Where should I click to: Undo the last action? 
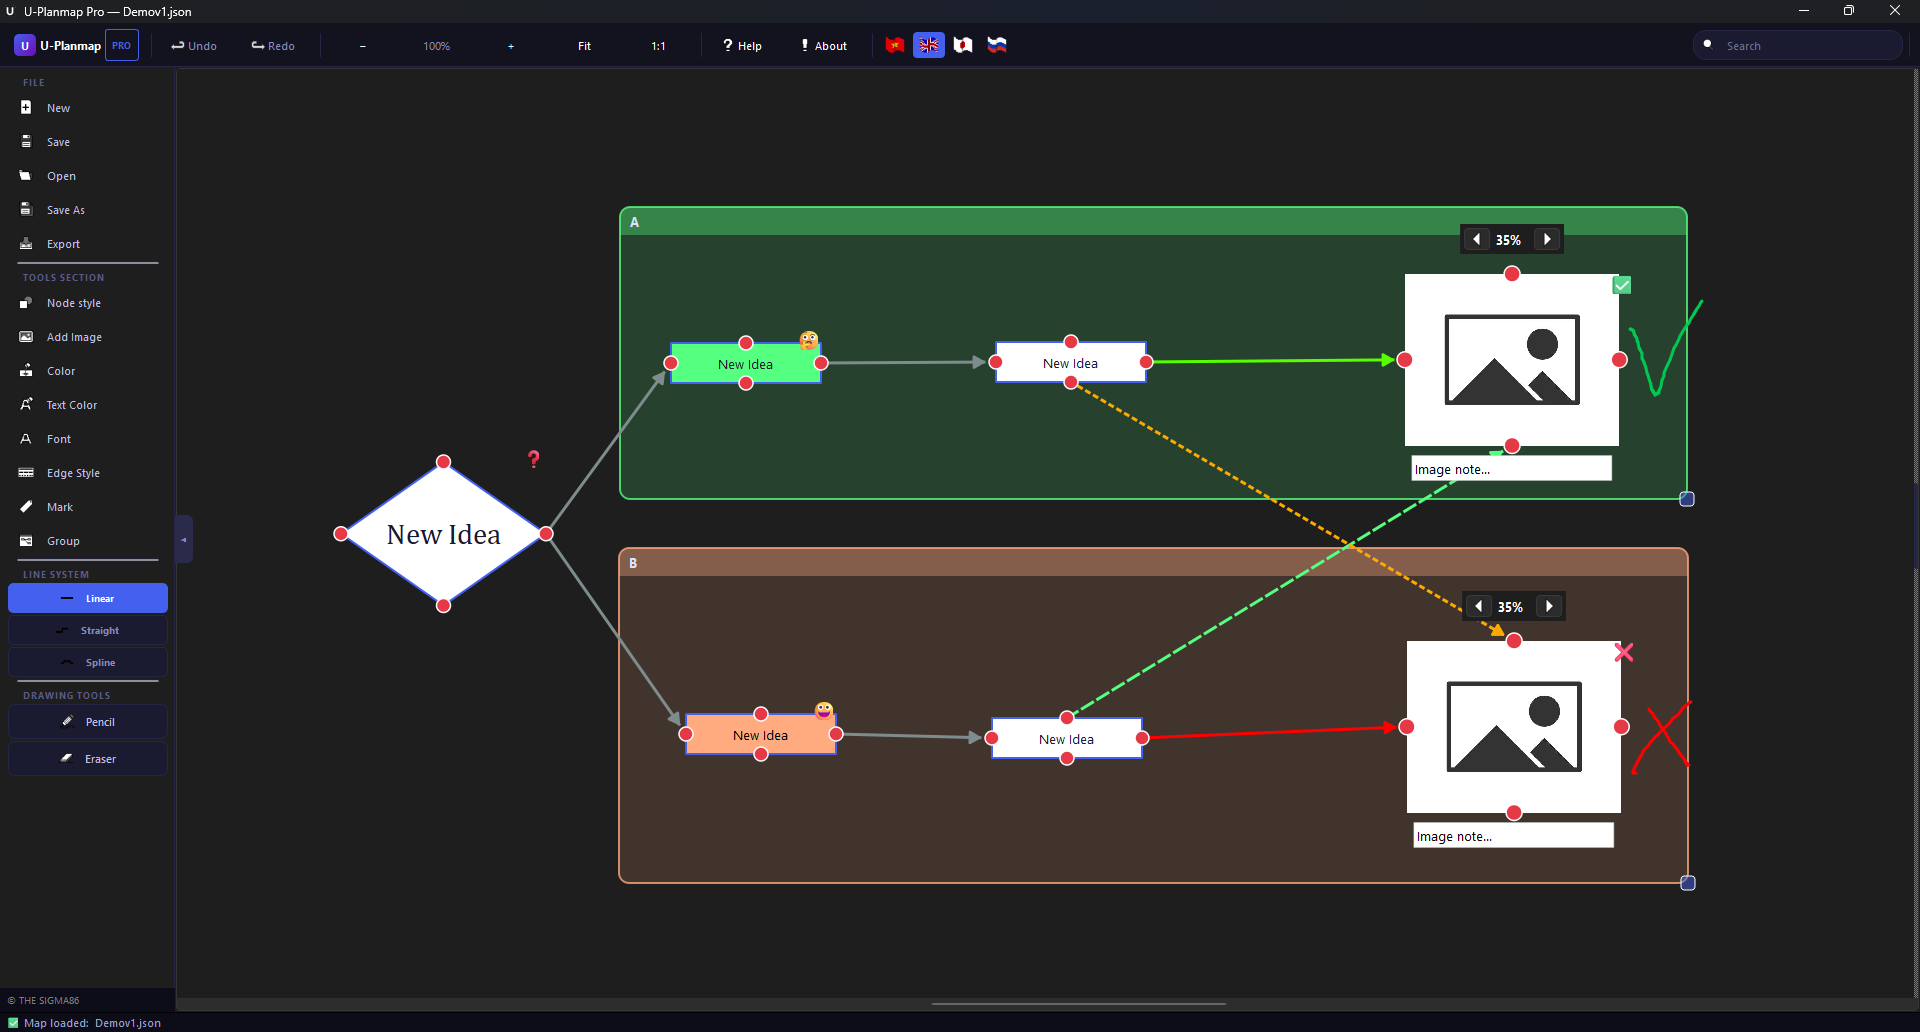tap(194, 46)
